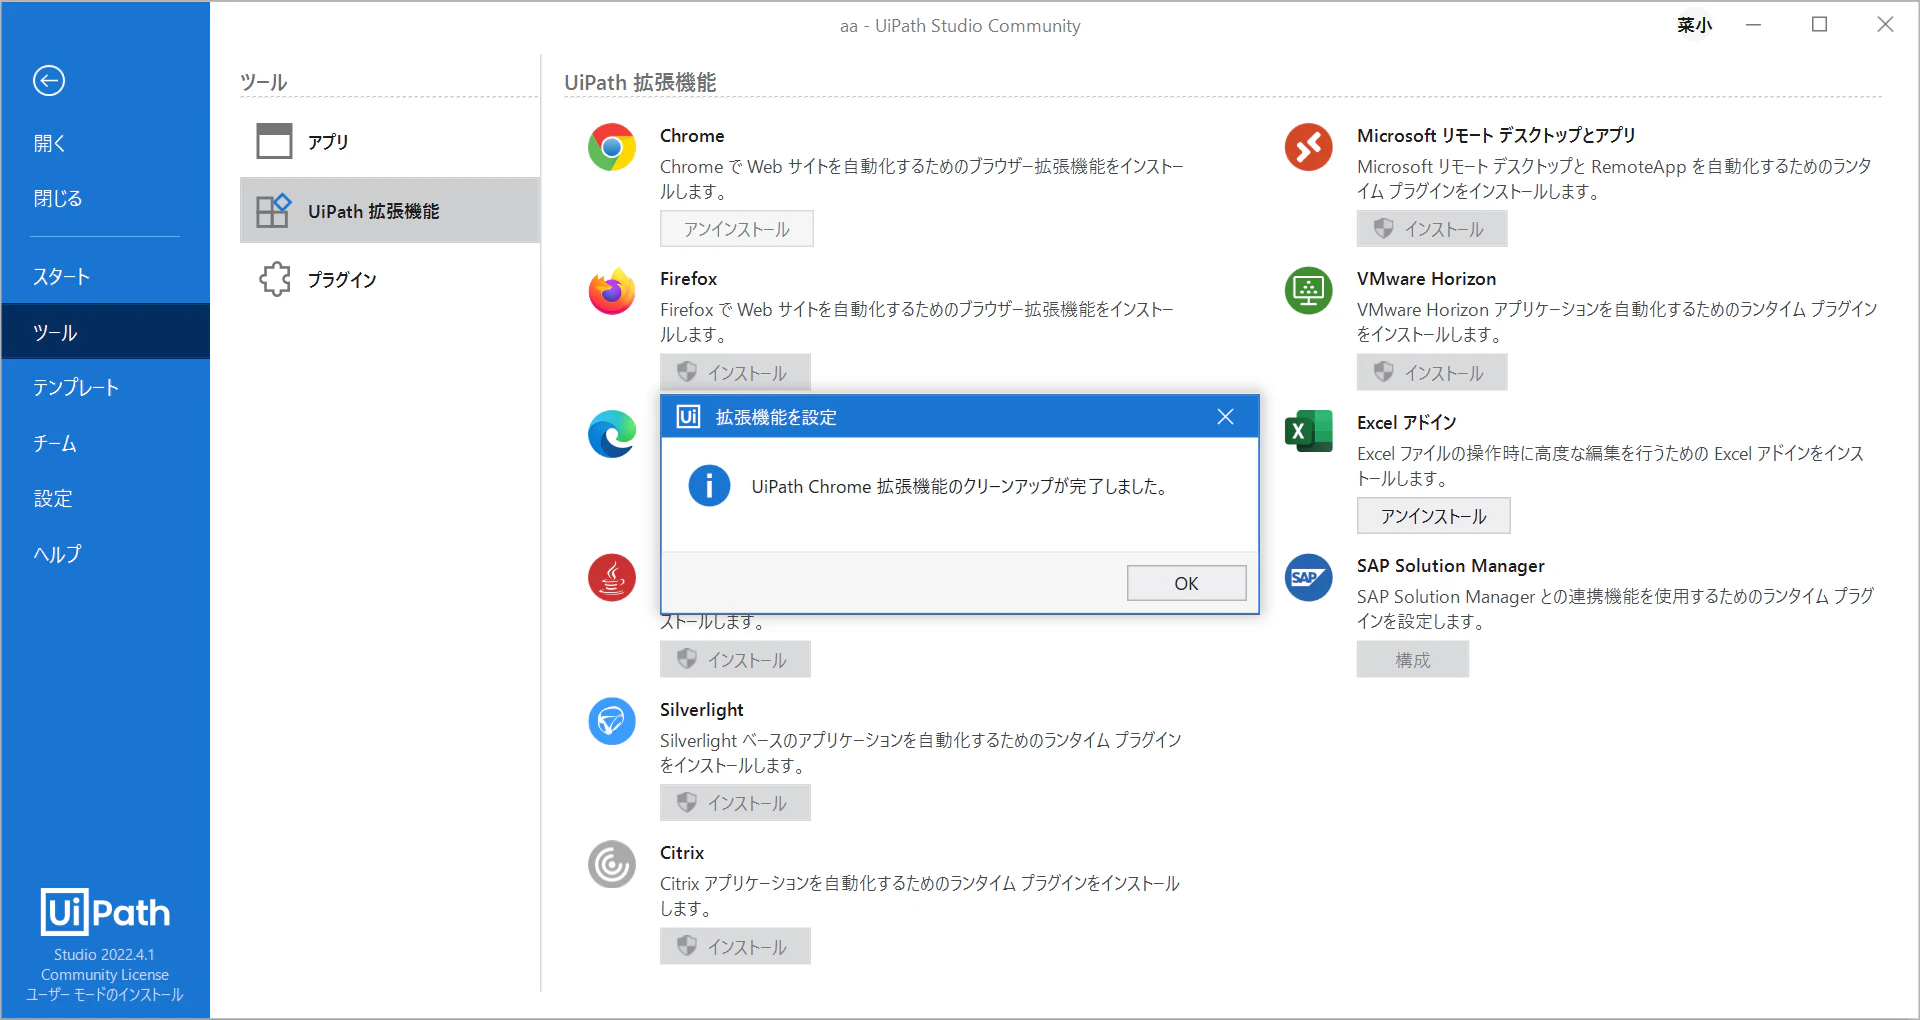Select 閉じる in the sidebar
1920x1020 pixels.
(105, 198)
